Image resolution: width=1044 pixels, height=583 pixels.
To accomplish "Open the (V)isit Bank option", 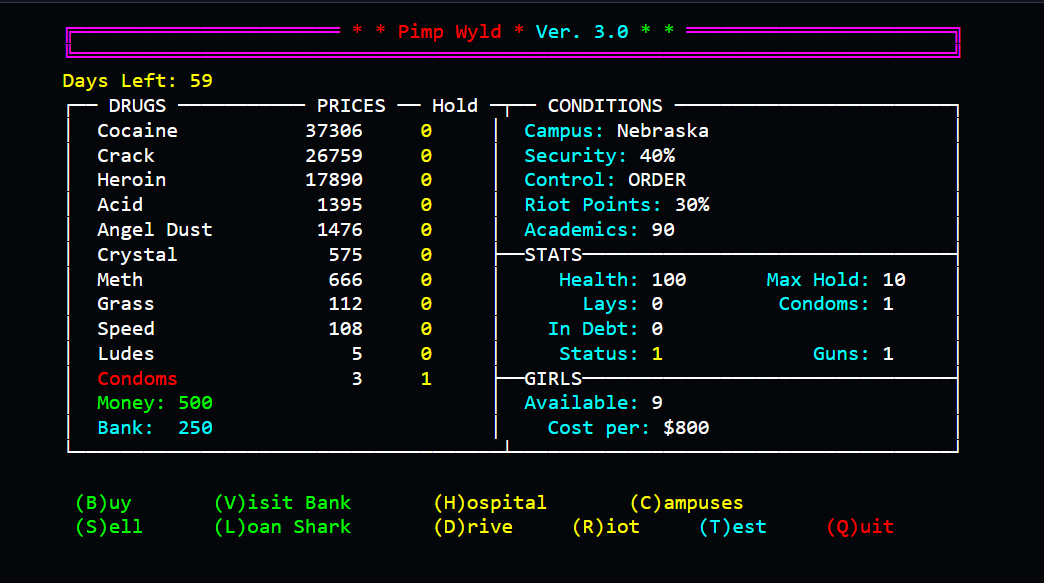I will pos(282,502).
